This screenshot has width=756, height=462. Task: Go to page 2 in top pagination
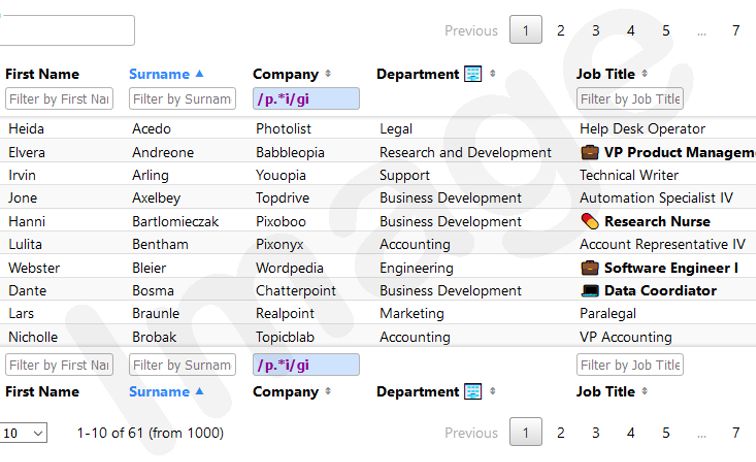(561, 31)
